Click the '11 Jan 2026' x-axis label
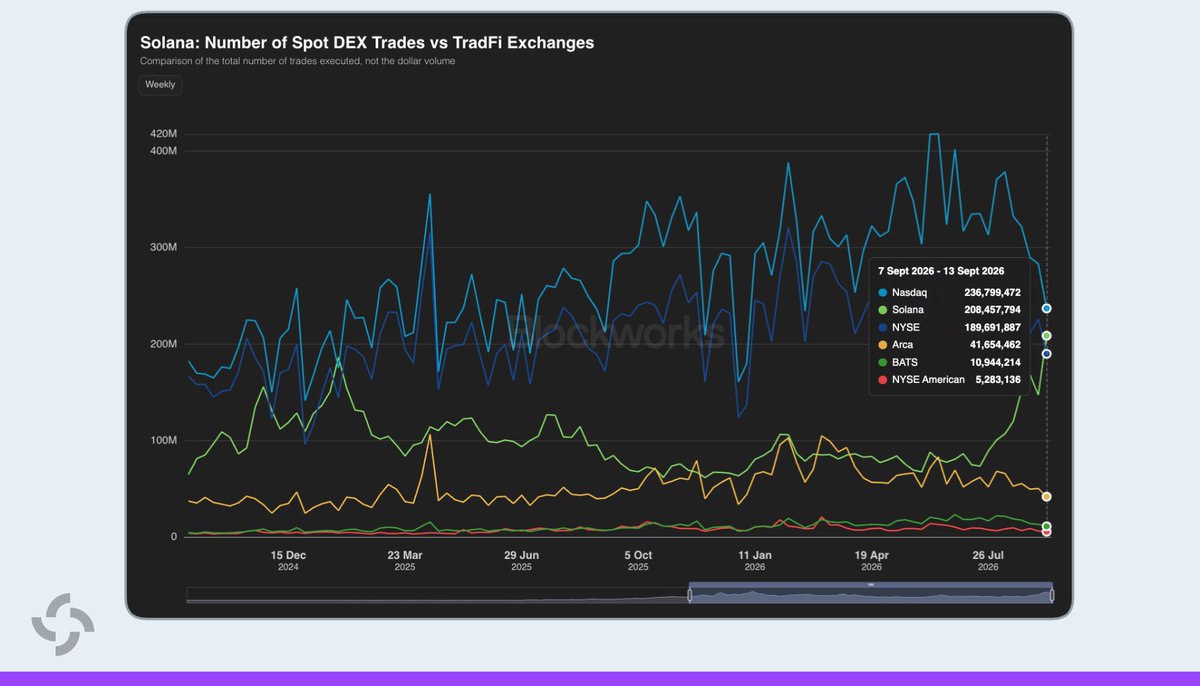The width and height of the screenshot is (1200, 686). click(x=755, y=560)
